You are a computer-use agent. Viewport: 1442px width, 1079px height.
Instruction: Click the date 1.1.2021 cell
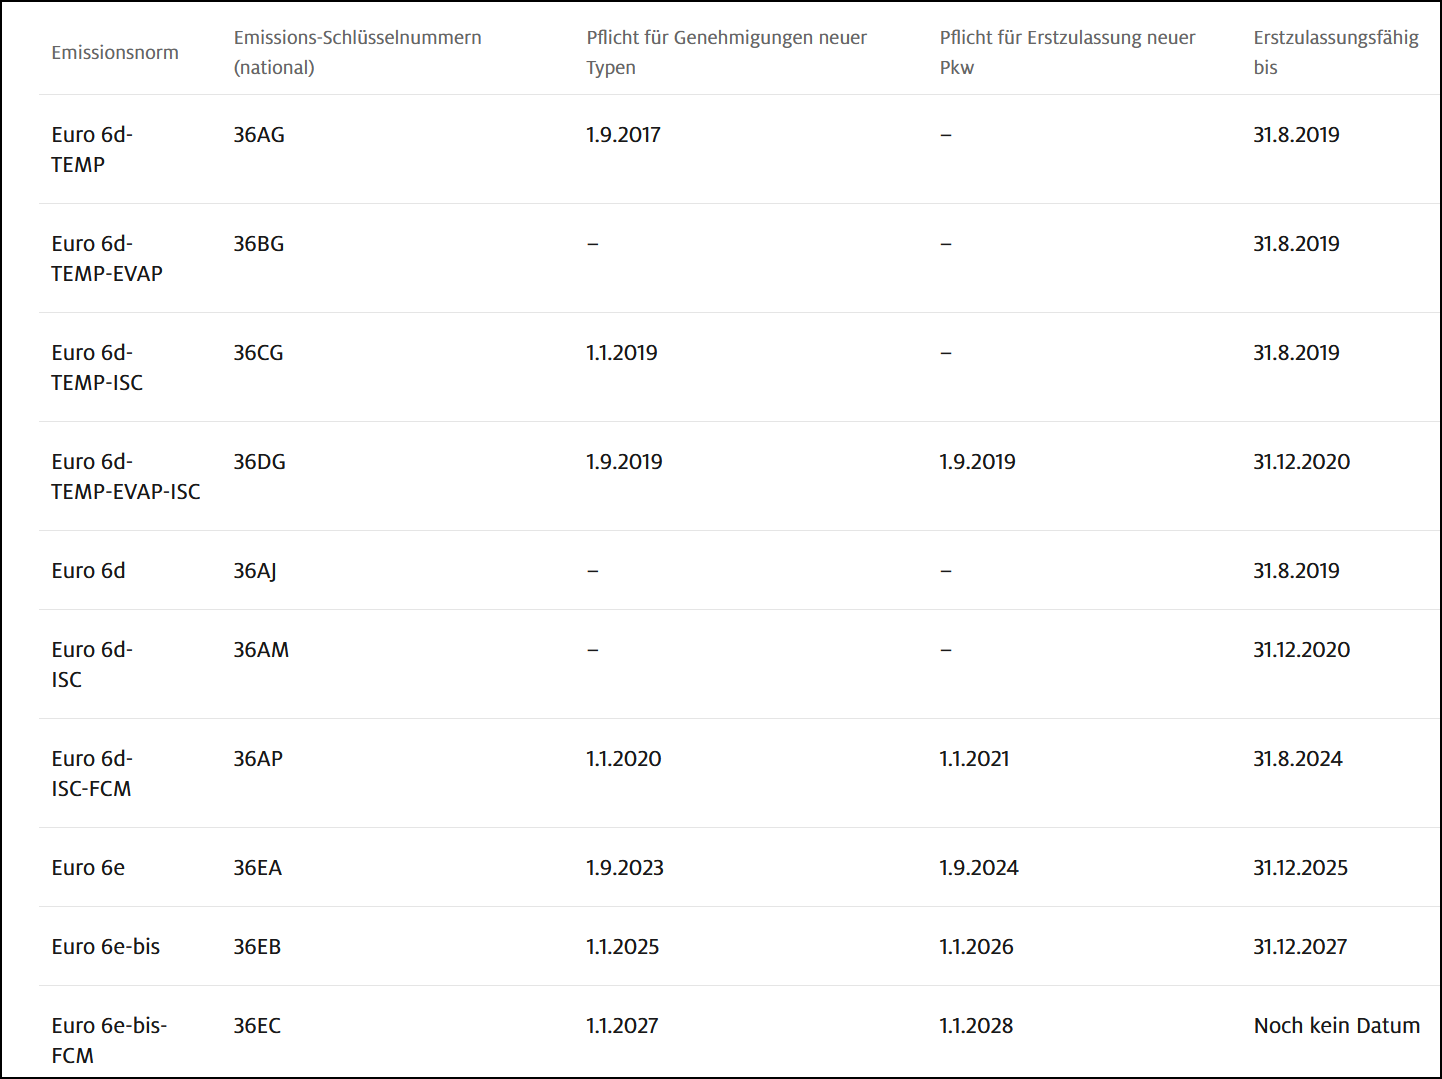tap(974, 759)
